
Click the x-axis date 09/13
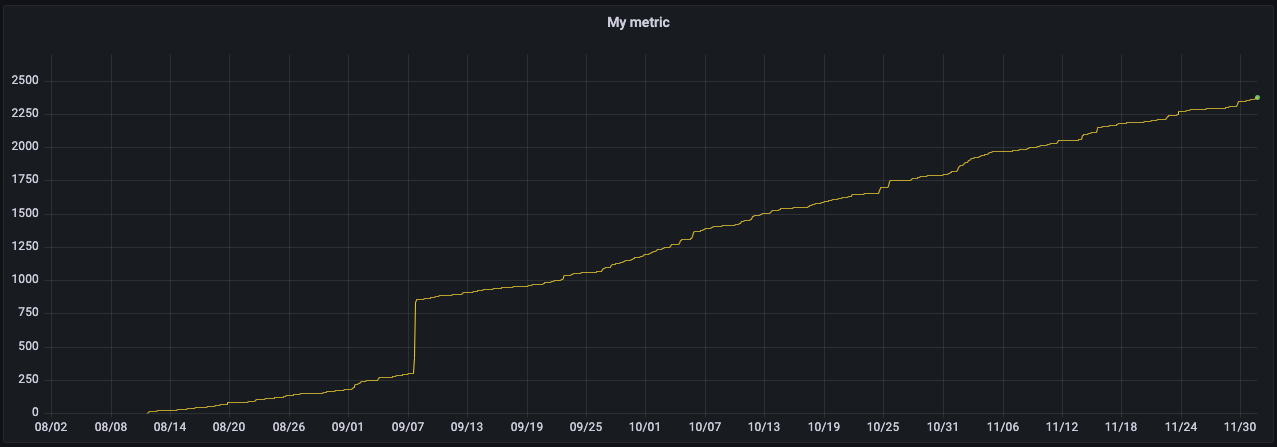point(467,426)
